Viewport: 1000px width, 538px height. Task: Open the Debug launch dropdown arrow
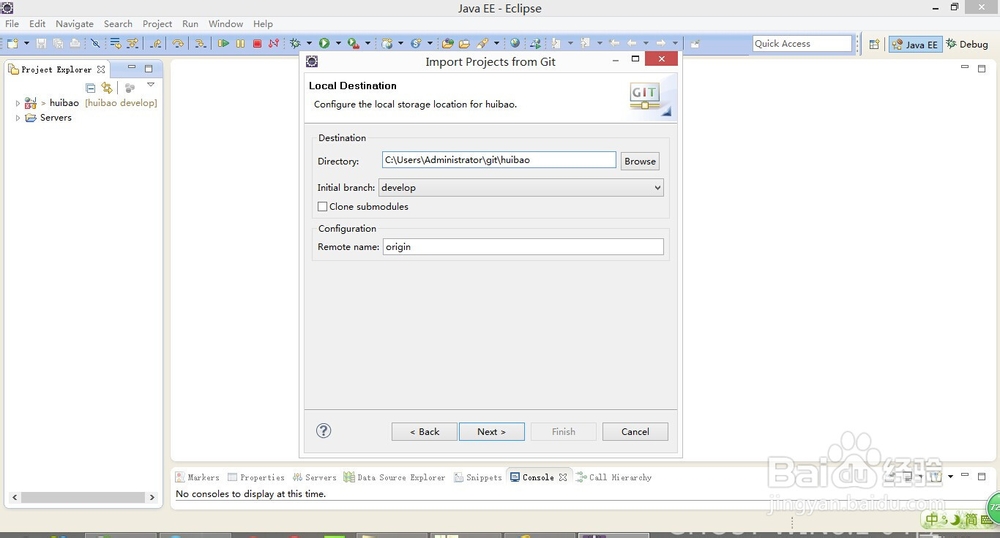[x=309, y=43]
